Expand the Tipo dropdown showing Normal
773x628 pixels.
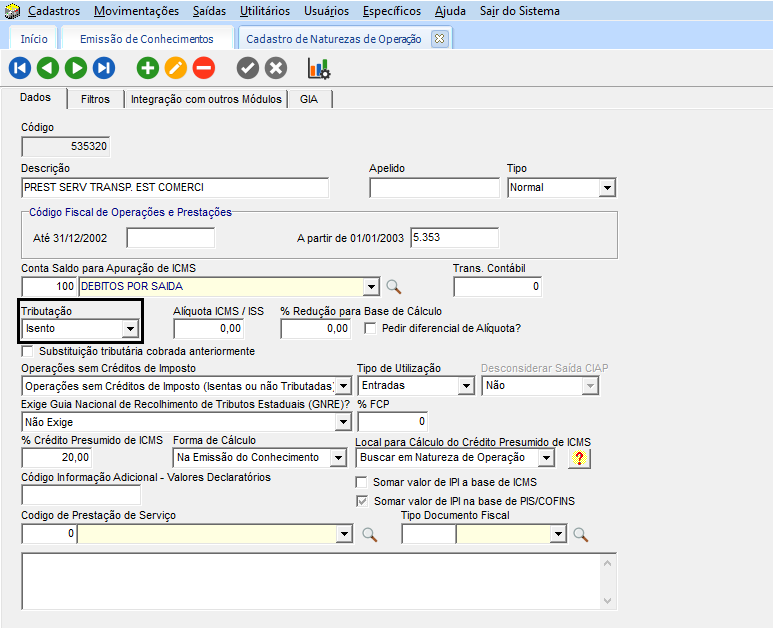(607, 188)
